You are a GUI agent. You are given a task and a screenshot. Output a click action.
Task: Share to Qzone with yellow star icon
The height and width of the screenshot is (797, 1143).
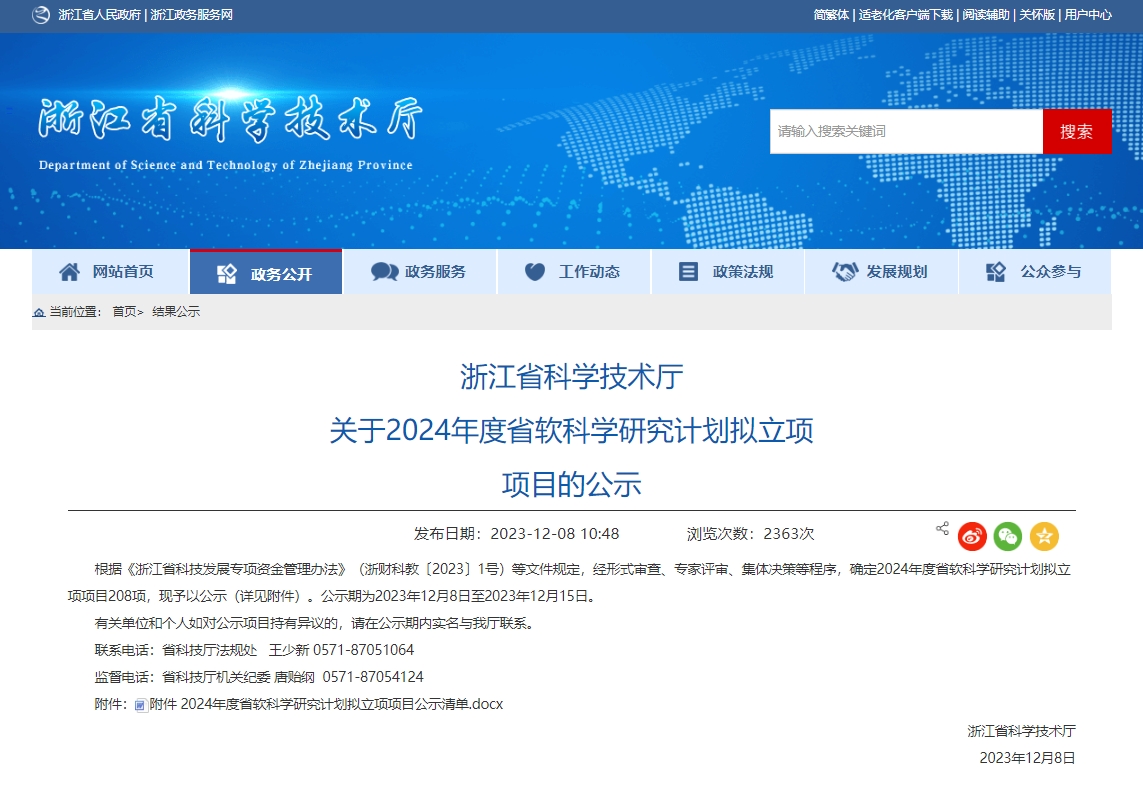tap(1044, 537)
